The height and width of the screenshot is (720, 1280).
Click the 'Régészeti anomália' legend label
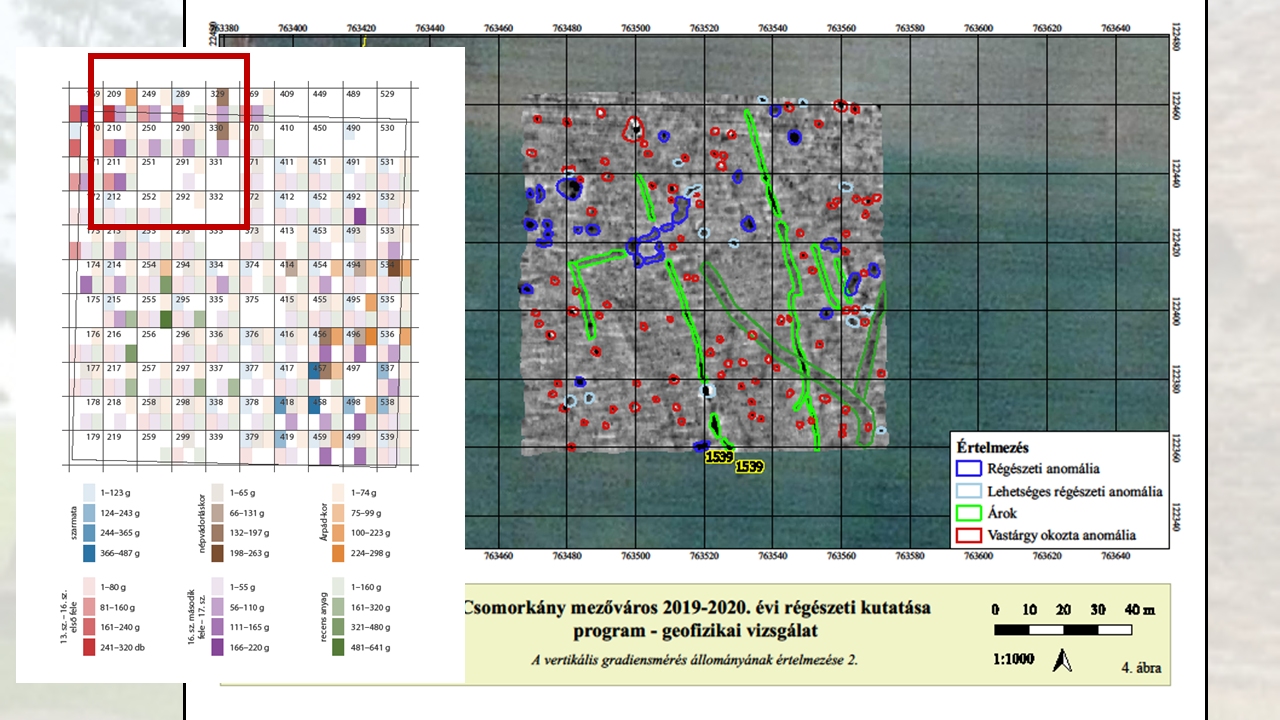(x=1043, y=468)
